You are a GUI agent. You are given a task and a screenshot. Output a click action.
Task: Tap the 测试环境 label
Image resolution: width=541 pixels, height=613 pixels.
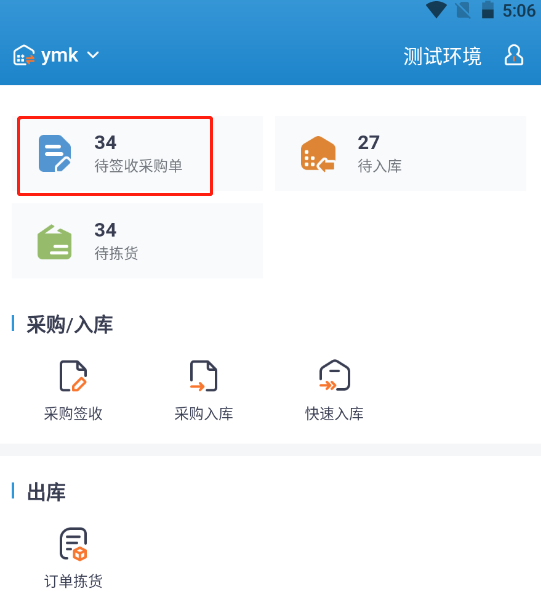pos(442,56)
